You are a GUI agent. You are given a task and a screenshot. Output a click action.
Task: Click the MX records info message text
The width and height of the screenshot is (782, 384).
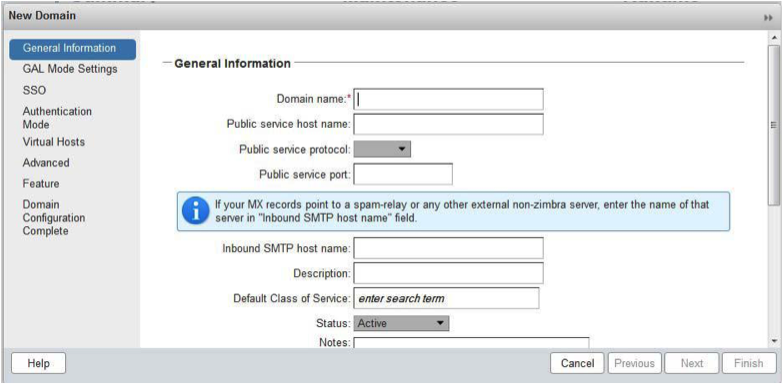tap(462, 211)
